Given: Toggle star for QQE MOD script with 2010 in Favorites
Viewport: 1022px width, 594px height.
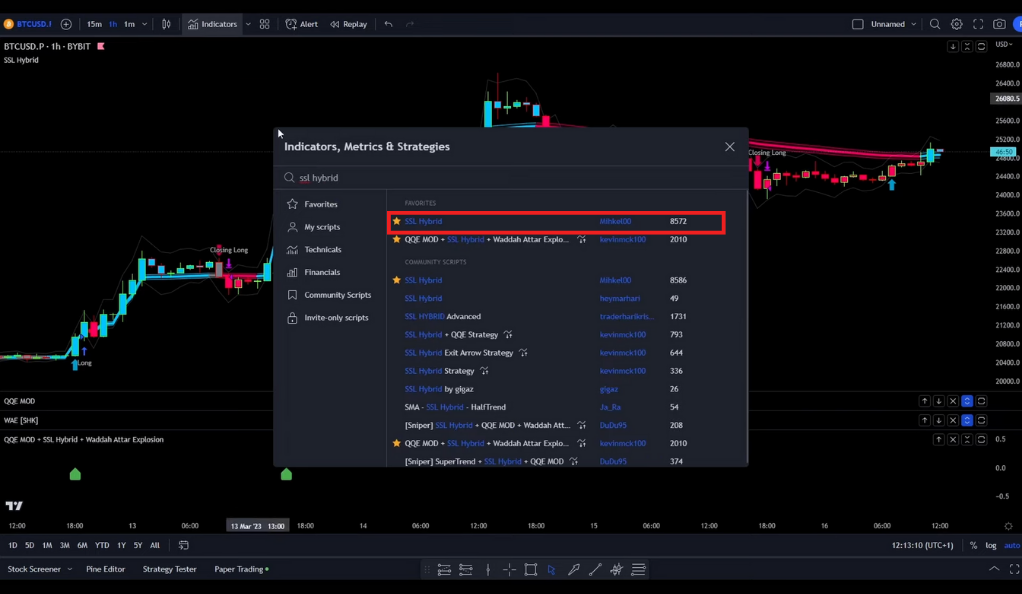Looking at the screenshot, I should coord(396,239).
